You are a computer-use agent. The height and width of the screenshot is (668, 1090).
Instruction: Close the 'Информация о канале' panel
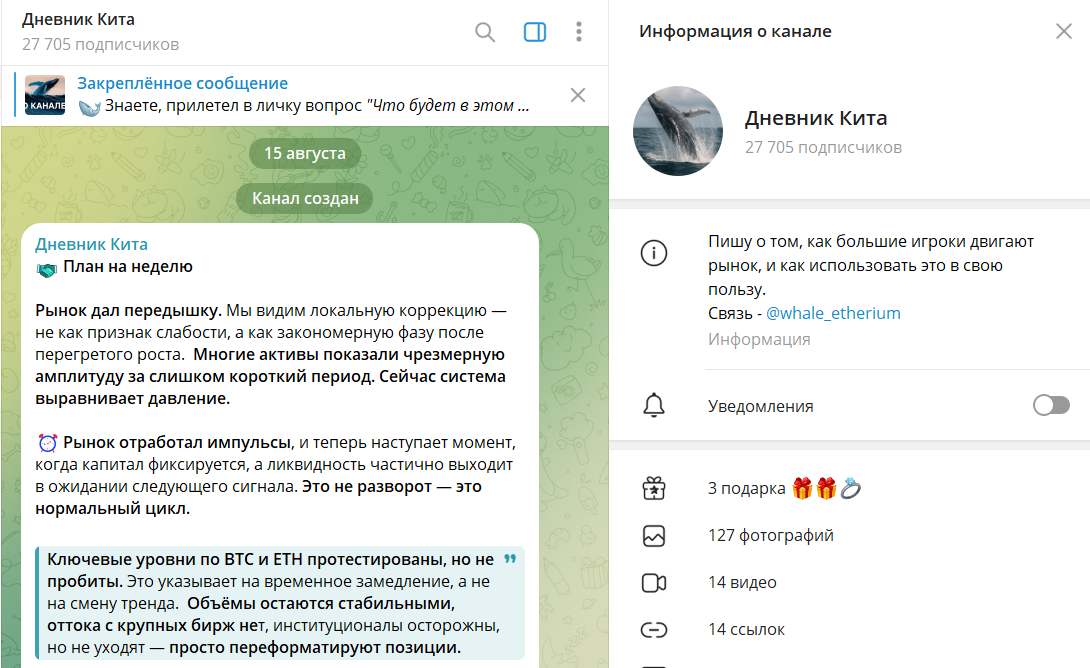point(1063,31)
